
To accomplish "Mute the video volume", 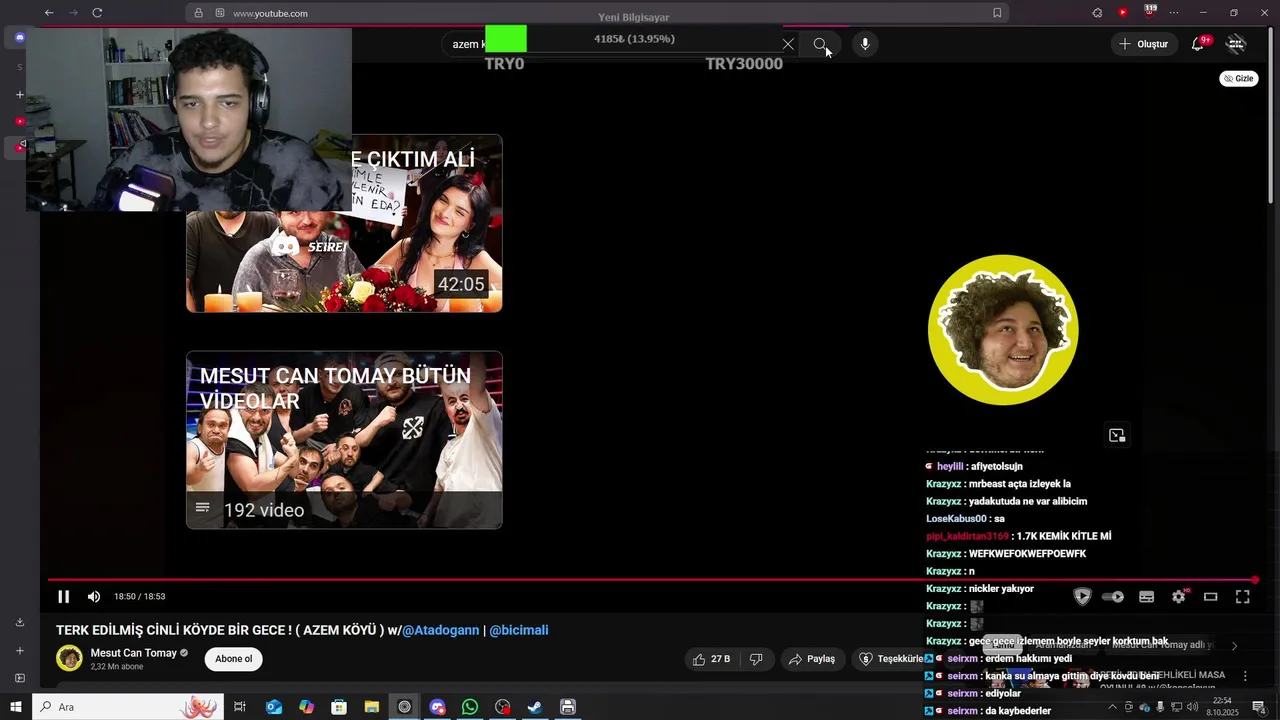I will point(94,597).
